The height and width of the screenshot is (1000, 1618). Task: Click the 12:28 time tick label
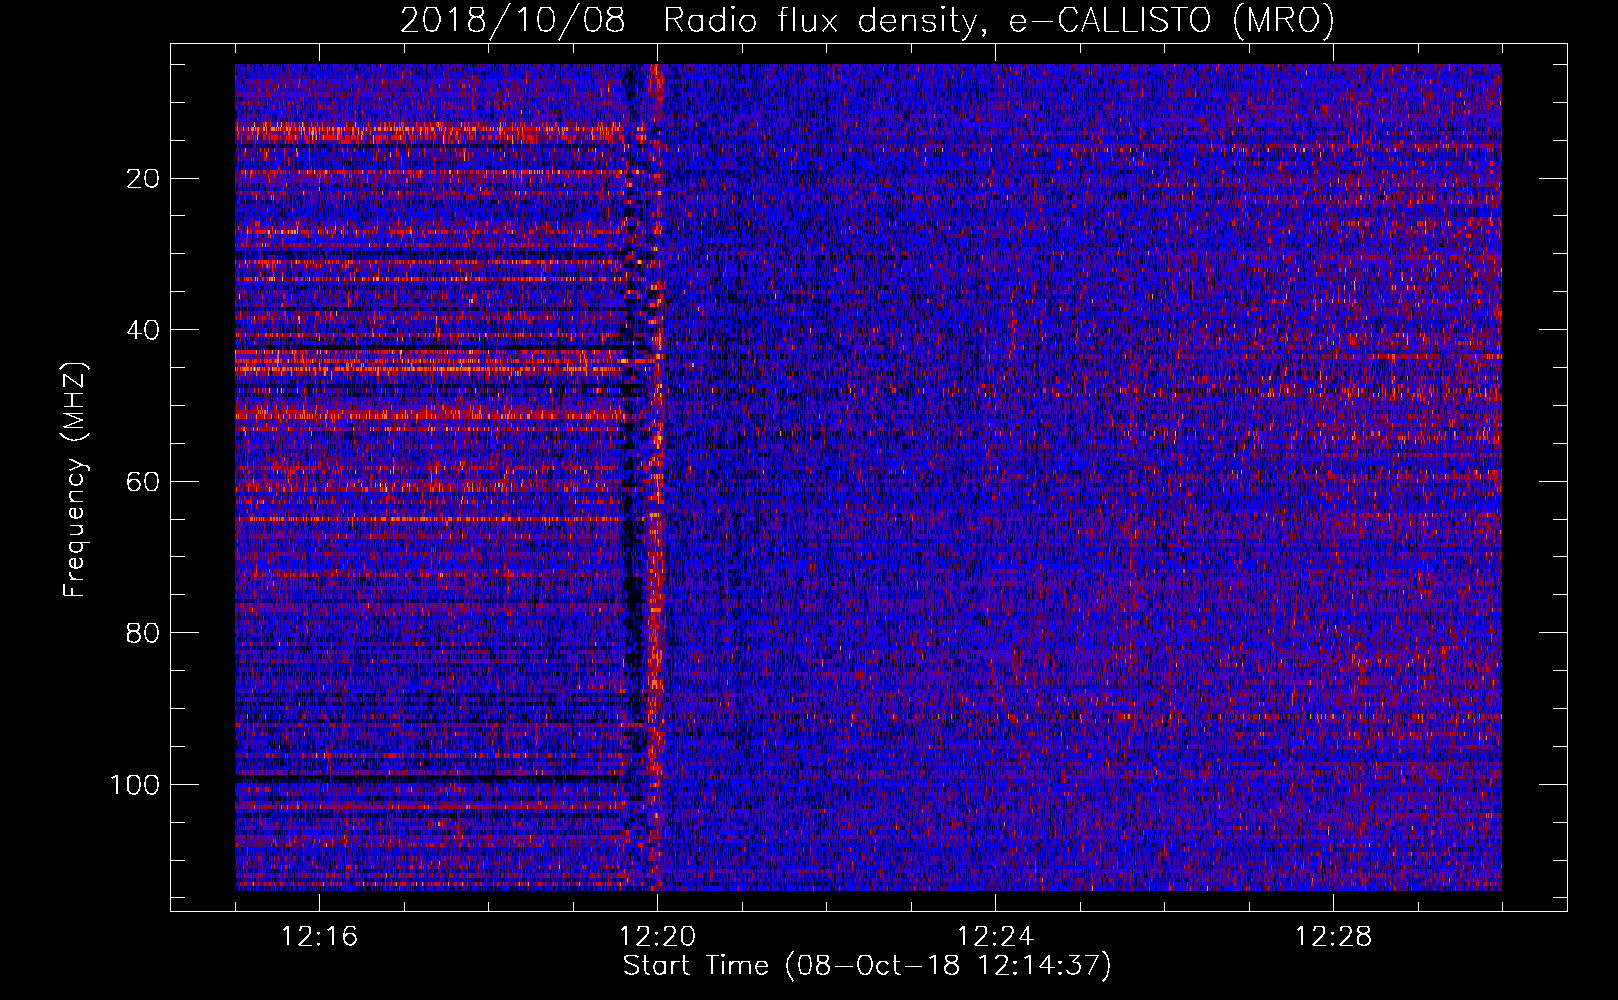(1333, 937)
